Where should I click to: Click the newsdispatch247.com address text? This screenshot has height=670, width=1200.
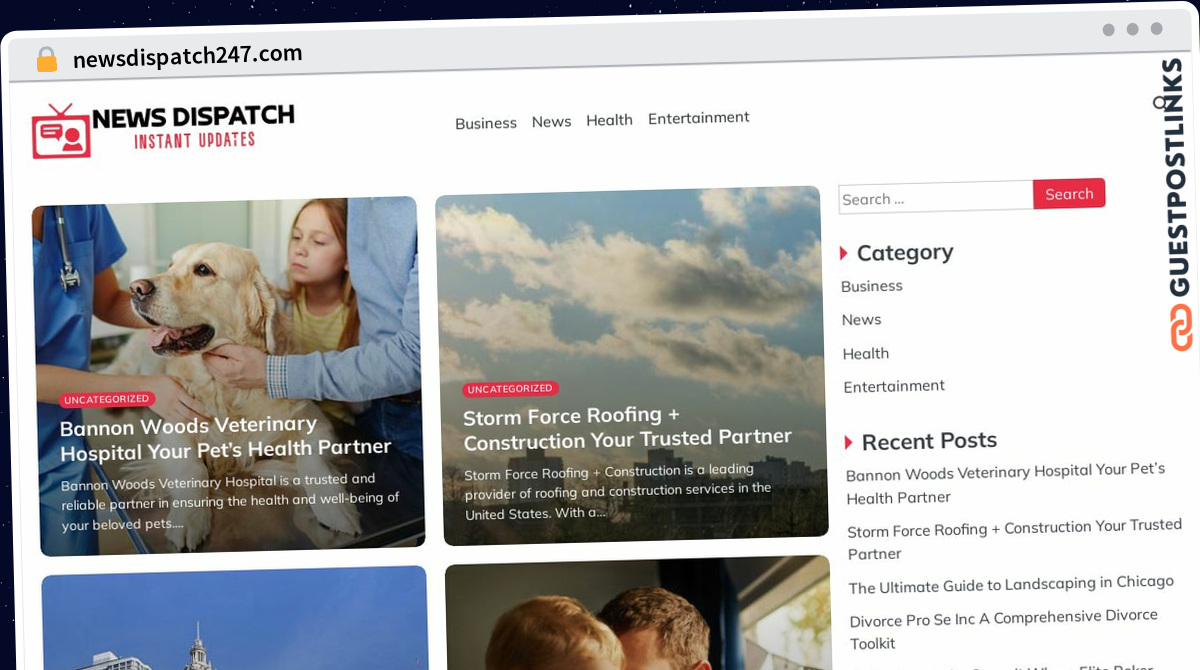188,56
